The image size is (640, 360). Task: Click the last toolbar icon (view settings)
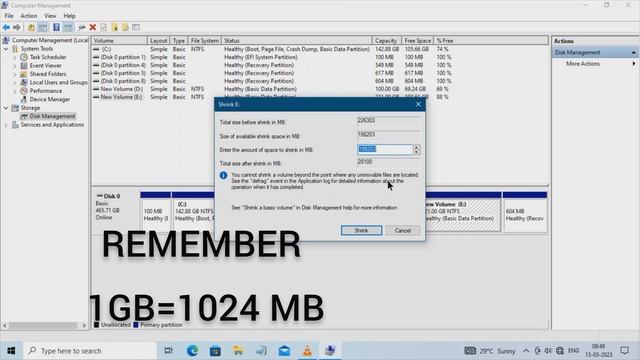[x=136, y=27]
